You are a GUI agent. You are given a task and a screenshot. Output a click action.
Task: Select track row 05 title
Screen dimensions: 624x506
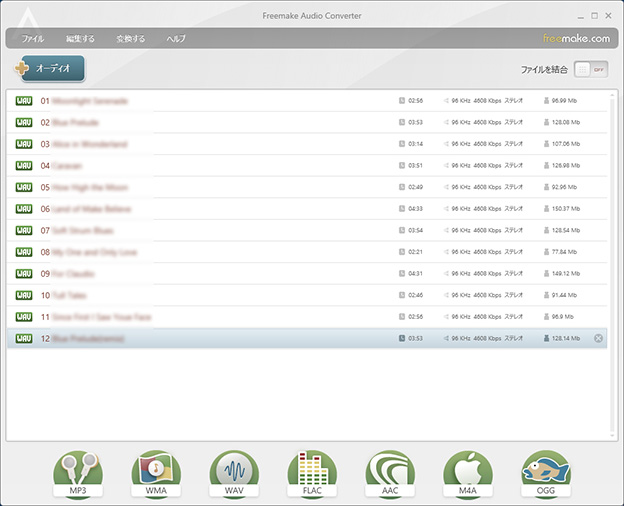tap(84, 187)
